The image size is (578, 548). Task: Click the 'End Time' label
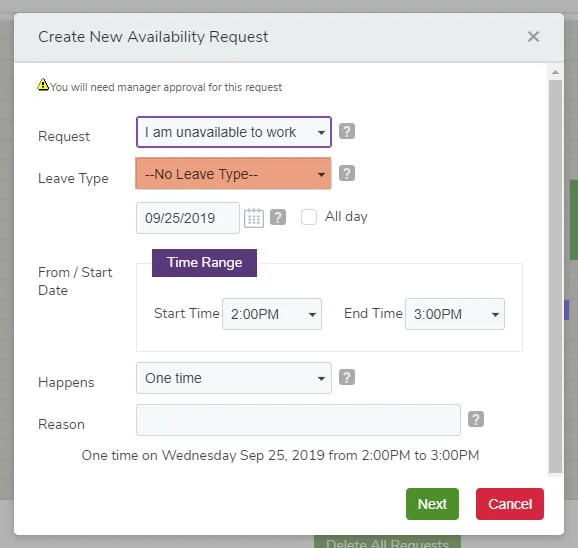click(373, 313)
